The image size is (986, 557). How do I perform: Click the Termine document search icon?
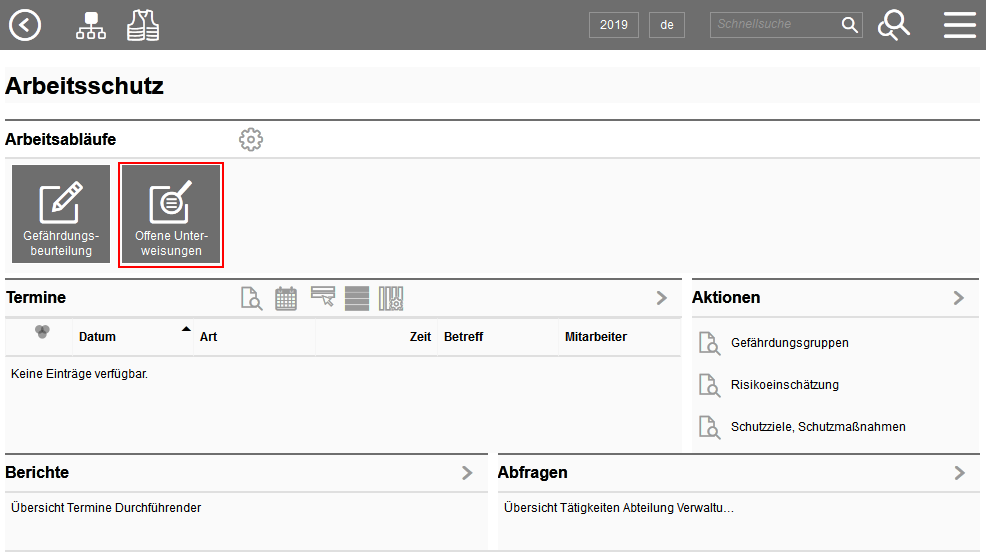[x=252, y=298]
